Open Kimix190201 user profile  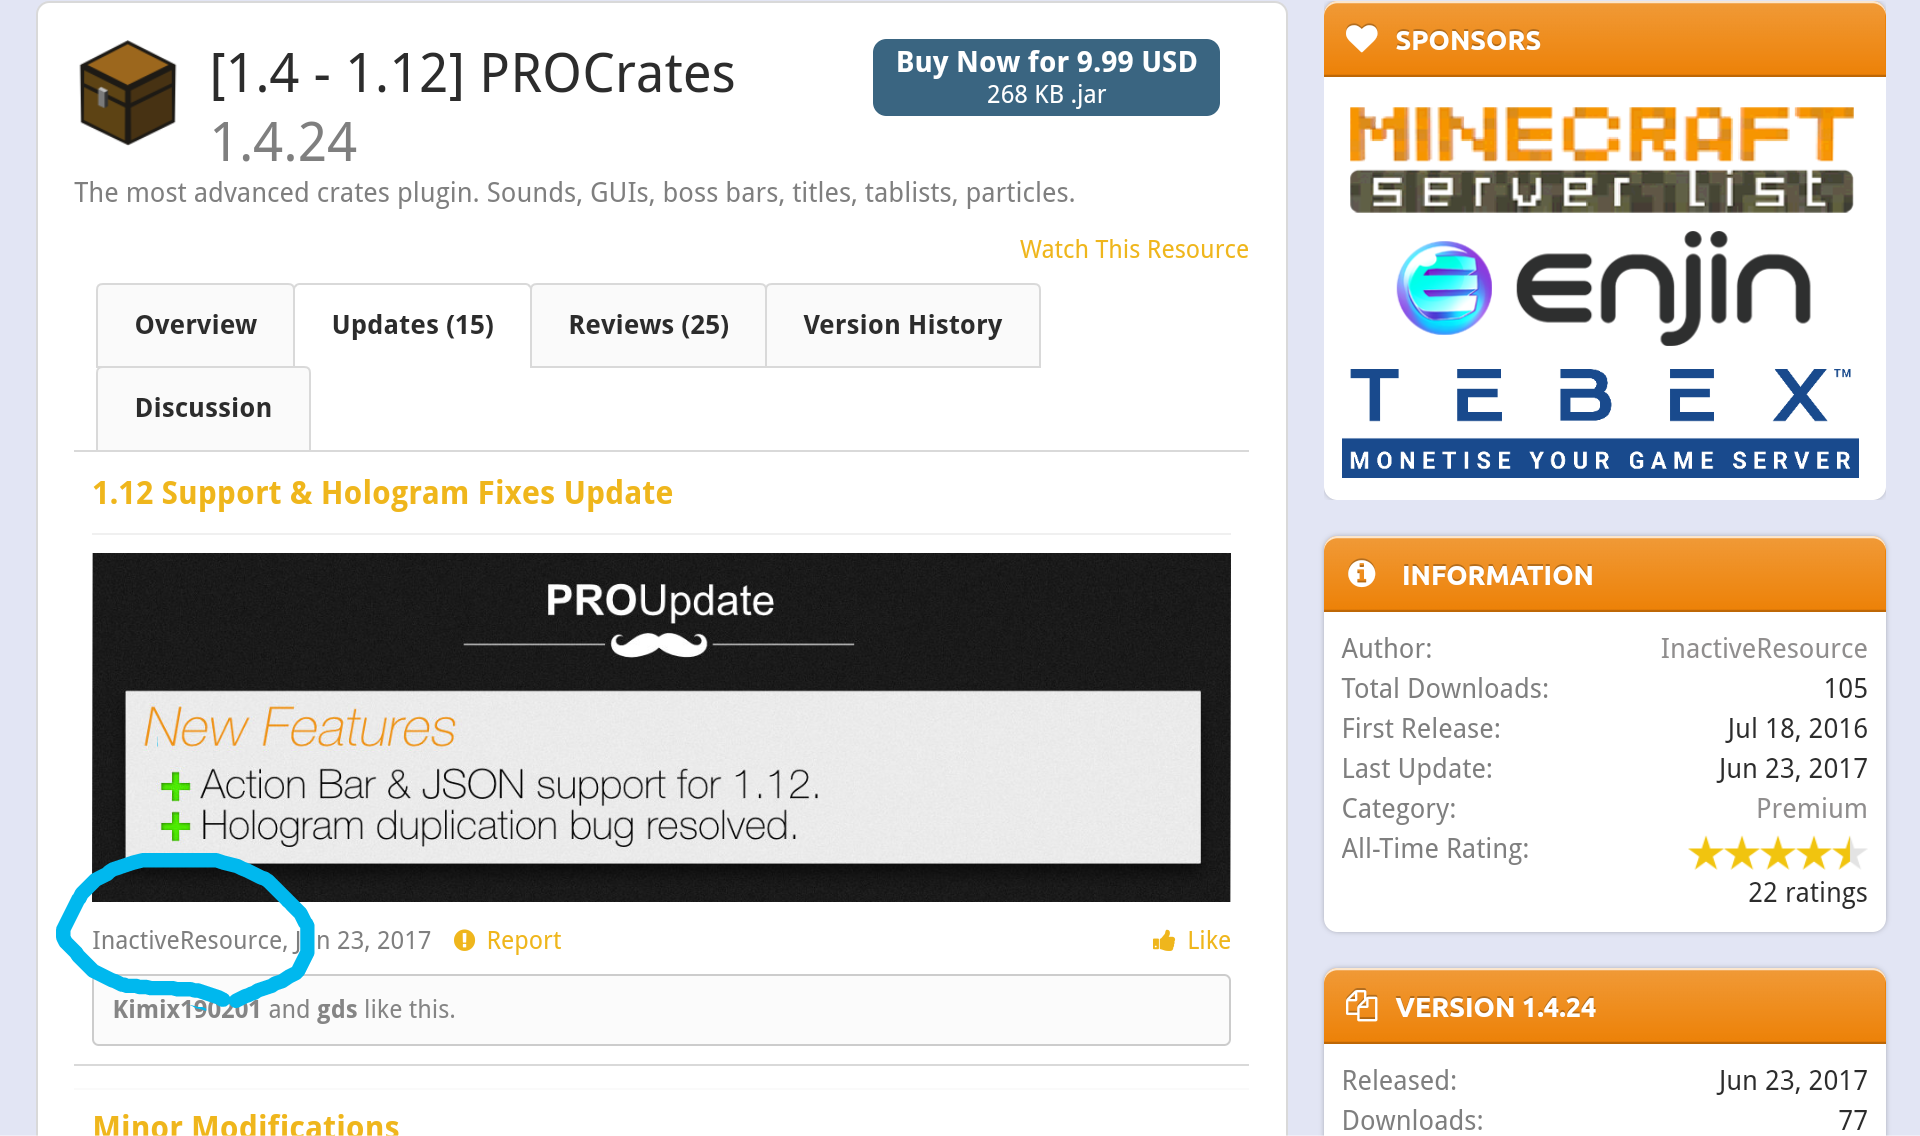click(186, 1009)
